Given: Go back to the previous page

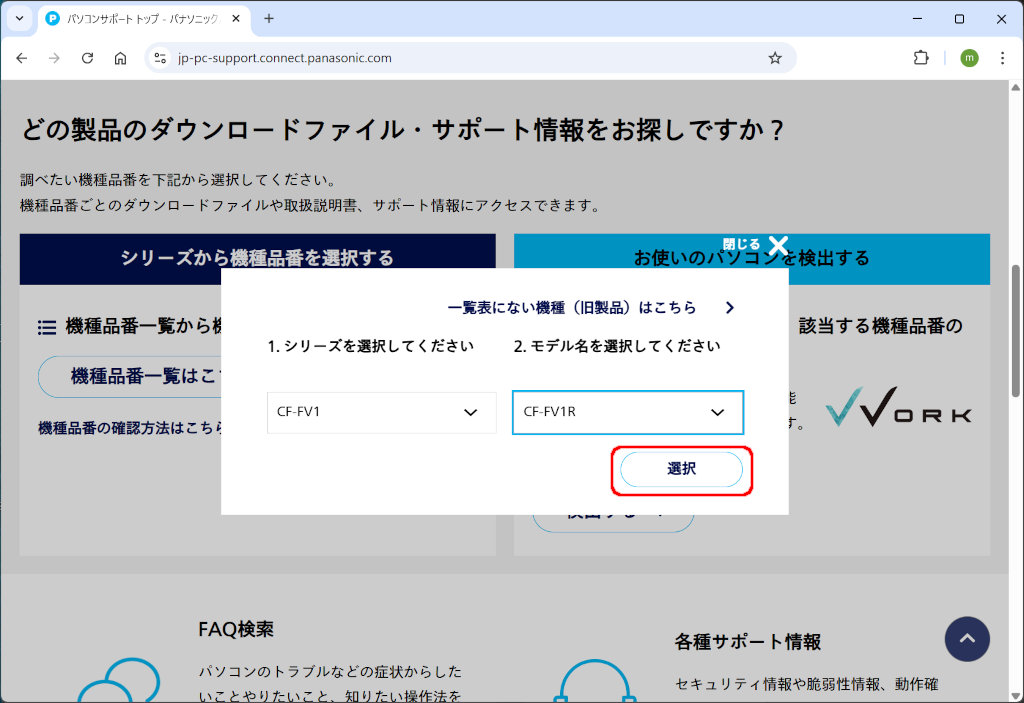Looking at the screenshot, I should [x=22, y=58].
